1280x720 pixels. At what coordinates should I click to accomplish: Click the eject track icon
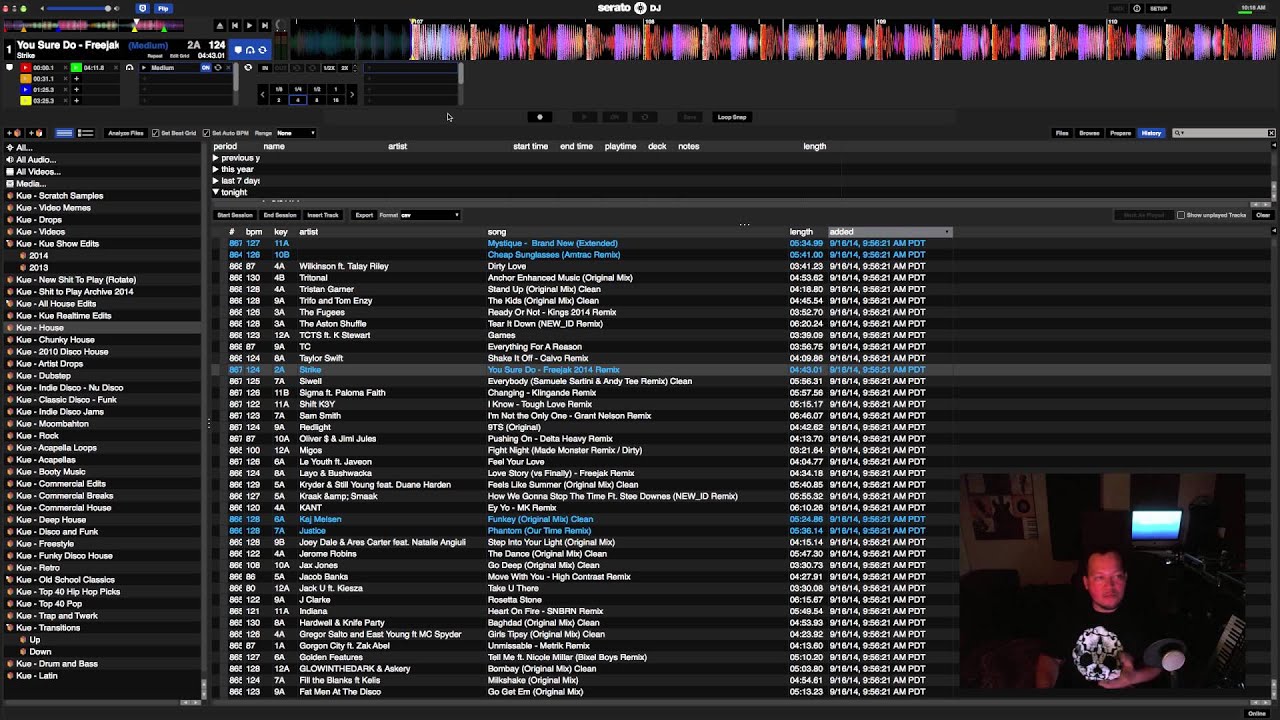[220, 26]
